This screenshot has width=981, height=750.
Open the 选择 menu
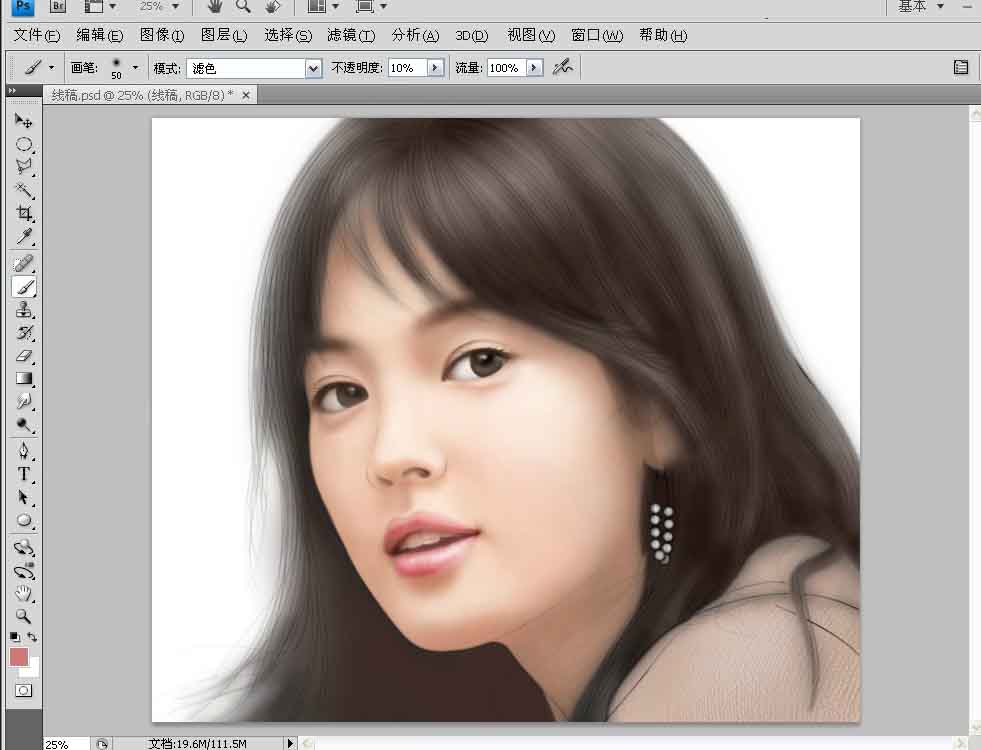point(288,35)
